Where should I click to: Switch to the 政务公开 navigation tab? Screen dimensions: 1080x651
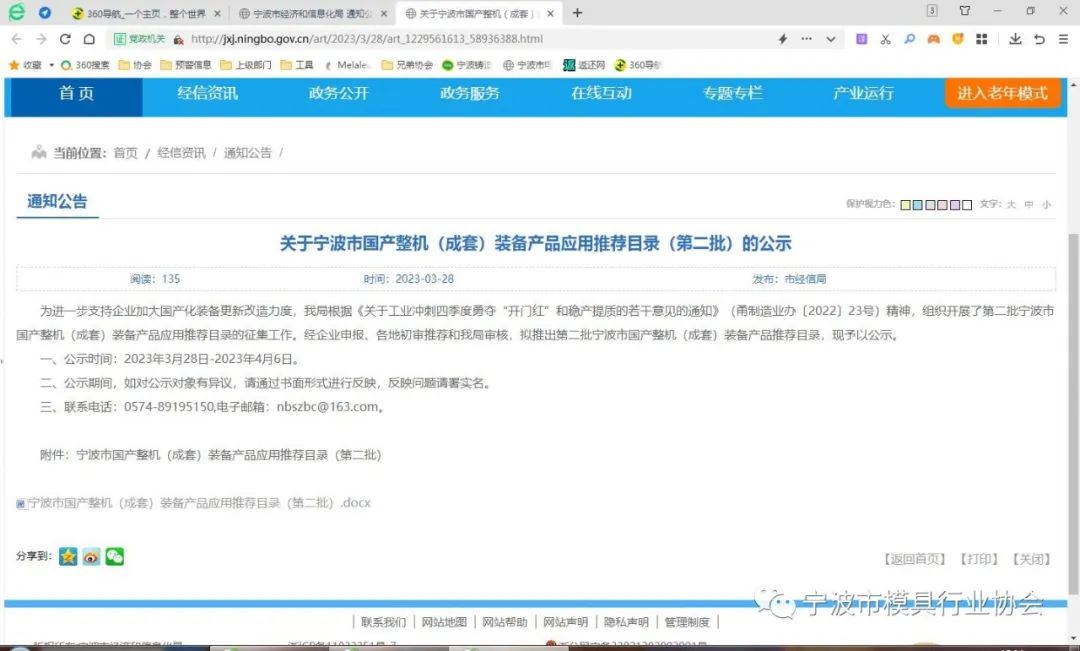click(336, 93)
